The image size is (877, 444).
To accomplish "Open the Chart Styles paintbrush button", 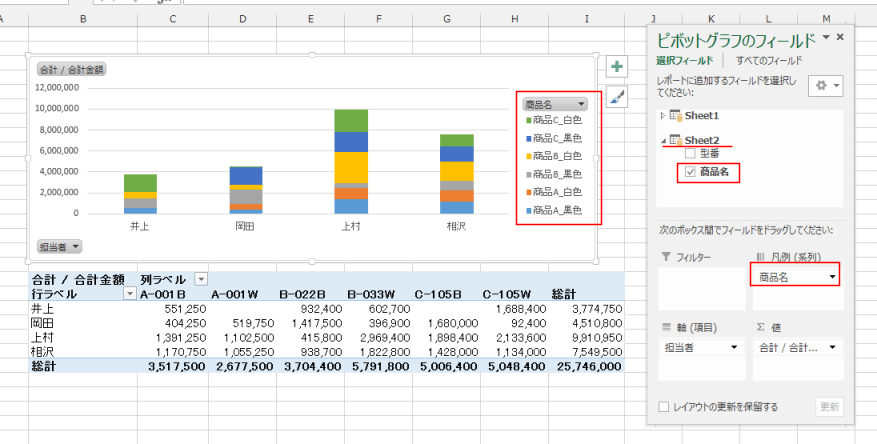I will pos(617,97).
